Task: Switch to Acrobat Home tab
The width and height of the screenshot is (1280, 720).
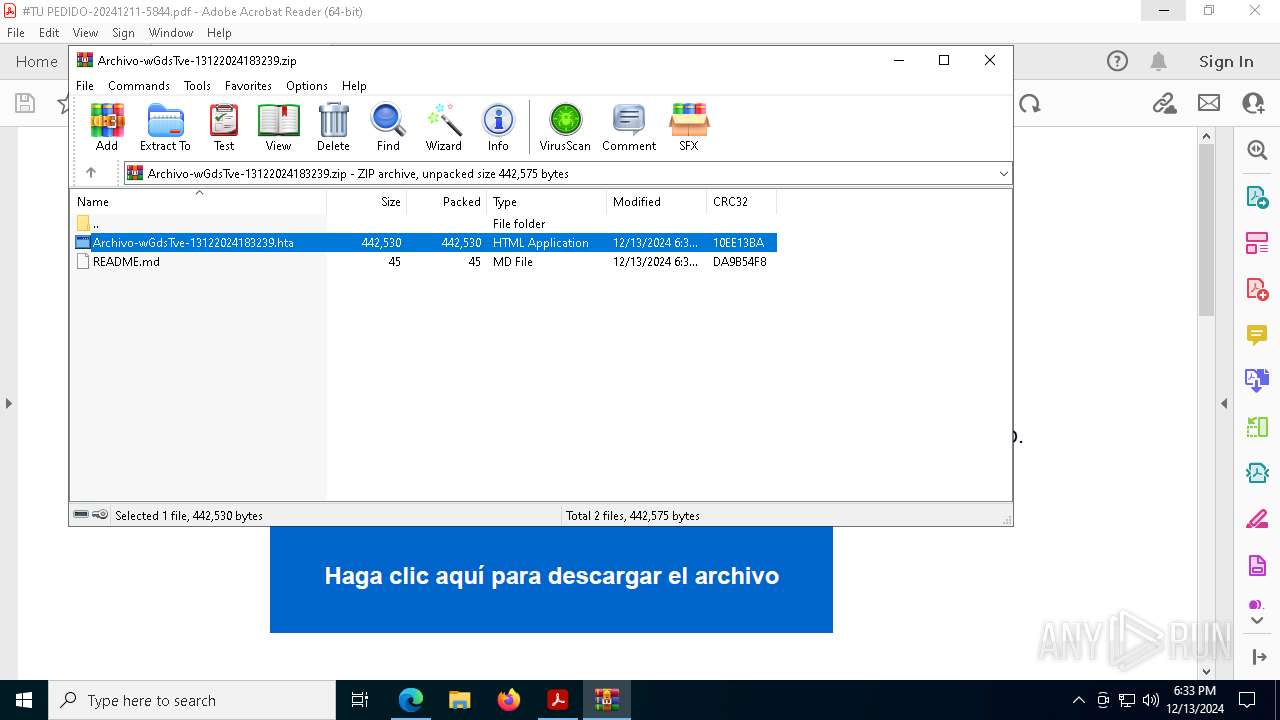Action: pyautogui.click(x=37, y=61)
